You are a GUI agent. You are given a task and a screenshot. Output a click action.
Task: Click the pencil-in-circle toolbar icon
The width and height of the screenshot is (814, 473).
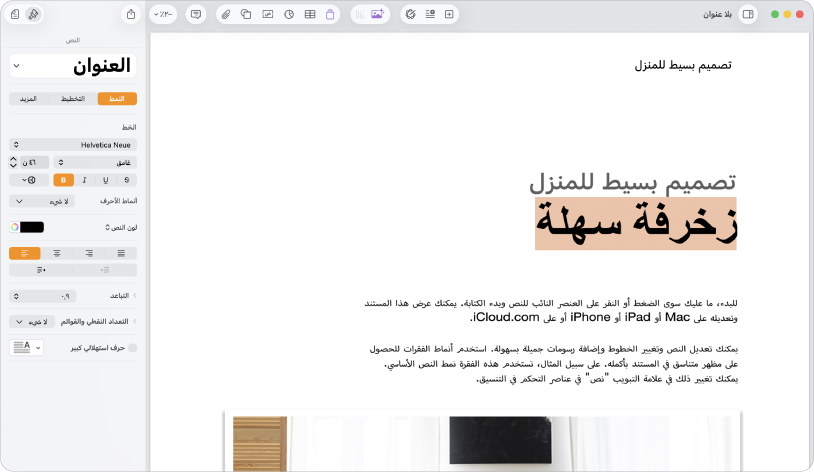pyautogui.click(x=411, y=15)
